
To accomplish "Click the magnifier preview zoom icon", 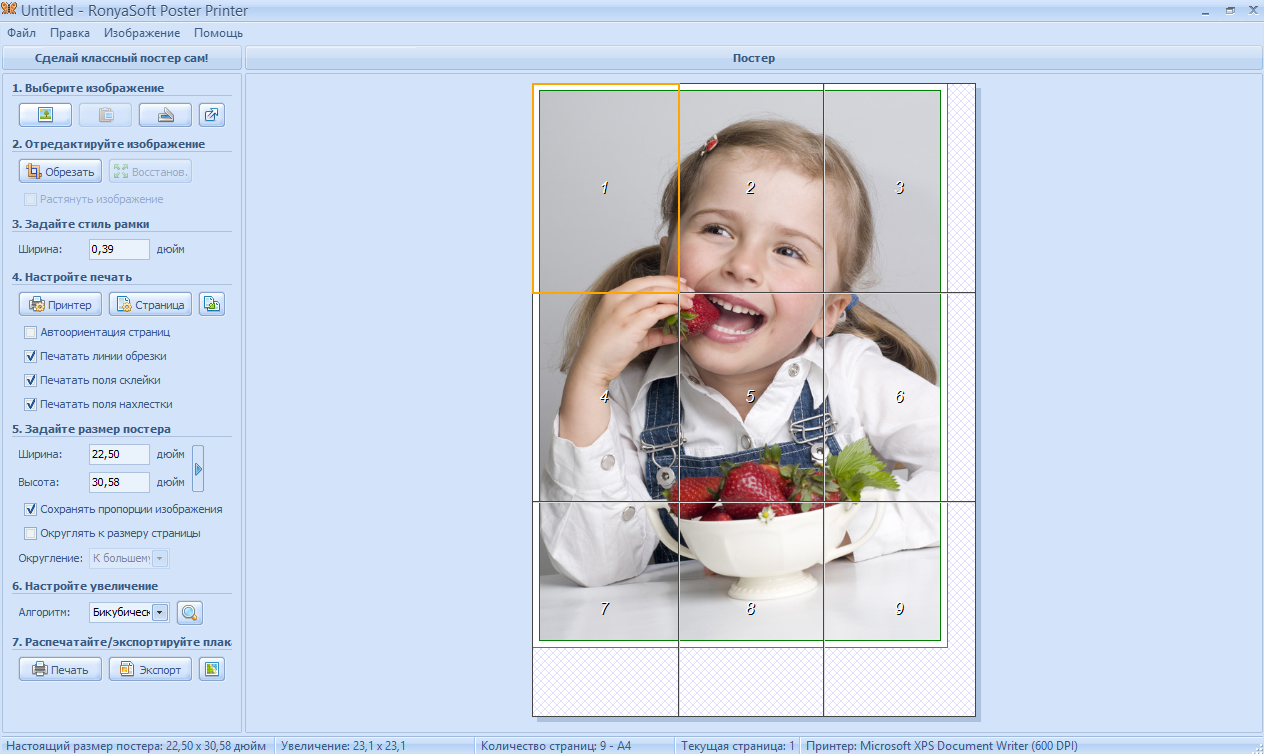I will [x=190, y=612].
